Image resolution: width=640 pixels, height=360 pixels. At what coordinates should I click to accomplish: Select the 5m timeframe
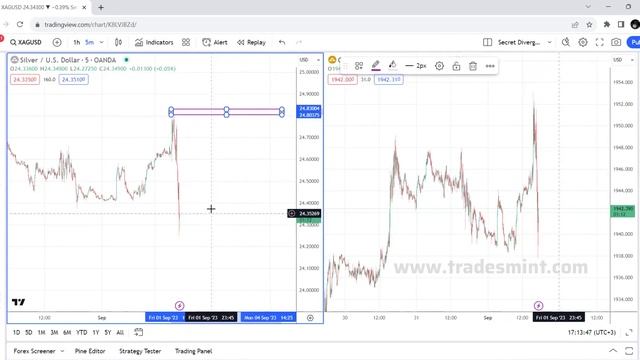point(89,42)
